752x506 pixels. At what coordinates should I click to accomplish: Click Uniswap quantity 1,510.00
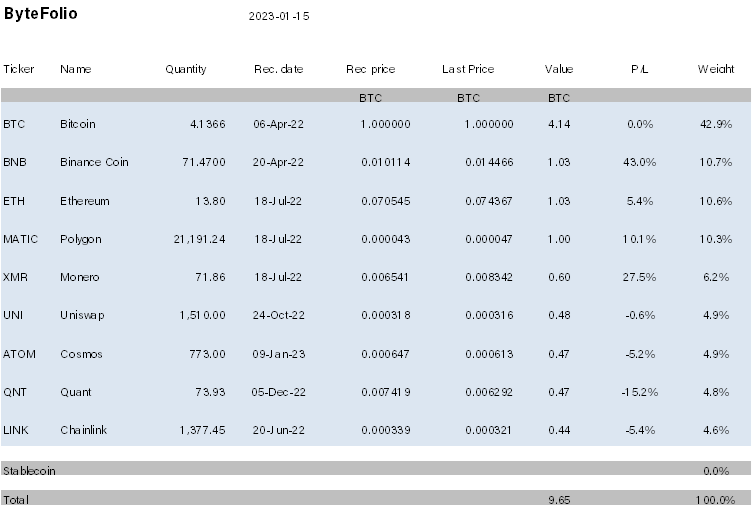coord(202,315)
